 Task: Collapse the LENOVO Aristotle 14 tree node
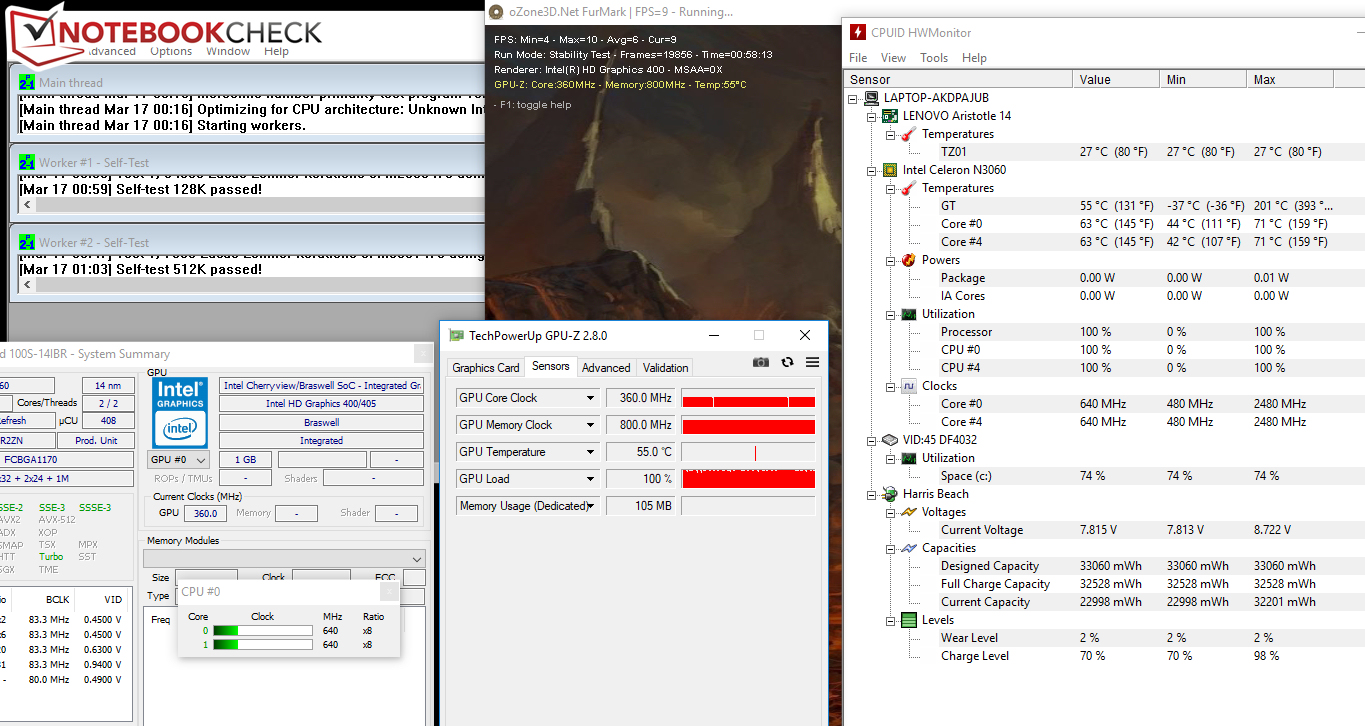(871, 116)
